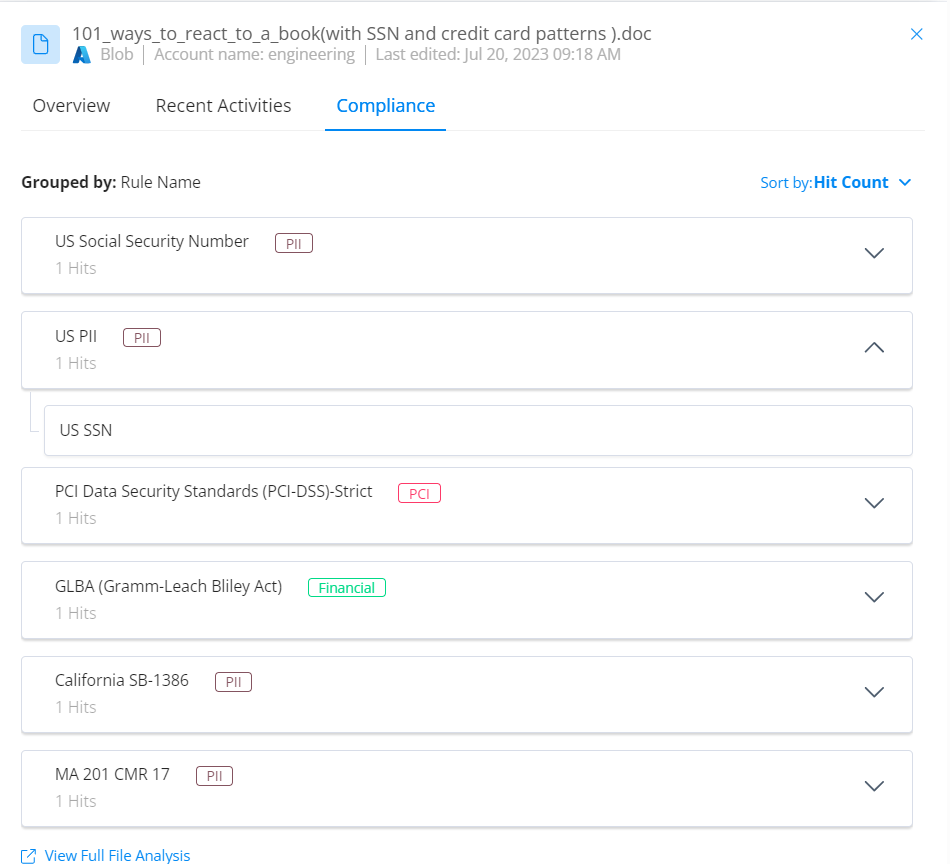This screenshot has height=864, width=950.
Task: Expand the MA 201 CMR 17 rule
Action: point(874,786)
